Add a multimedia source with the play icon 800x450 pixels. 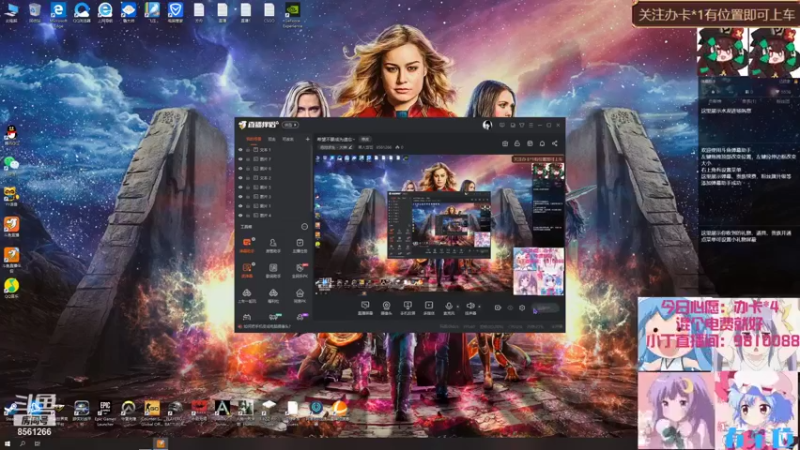tap(429, 308)
